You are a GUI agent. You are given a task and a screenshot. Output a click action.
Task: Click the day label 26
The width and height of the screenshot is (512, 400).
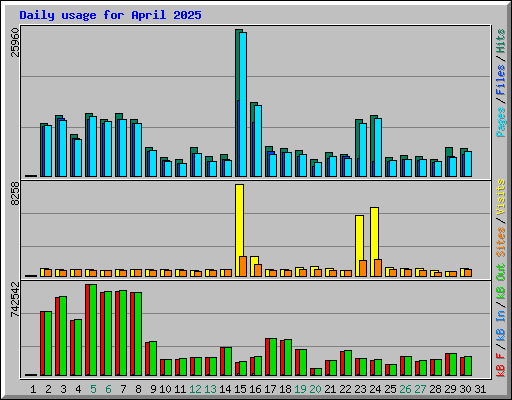pyautogui.click(x=405, y=389)
